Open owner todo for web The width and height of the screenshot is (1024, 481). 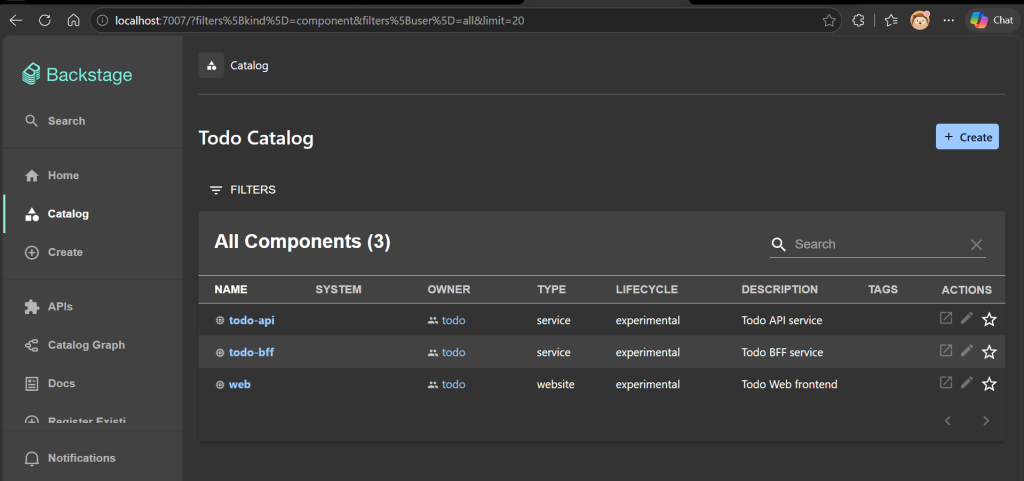pos(453,384)
